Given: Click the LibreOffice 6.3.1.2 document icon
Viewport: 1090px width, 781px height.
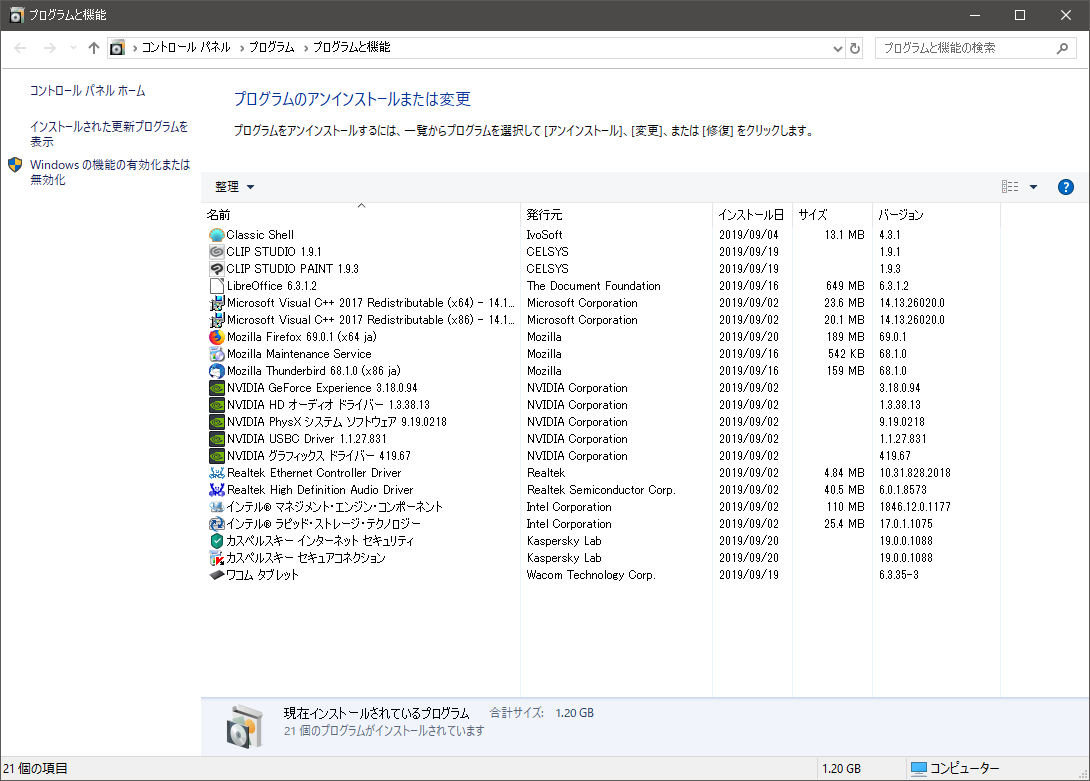Looking at the screenshot, I should coord(217,286).
